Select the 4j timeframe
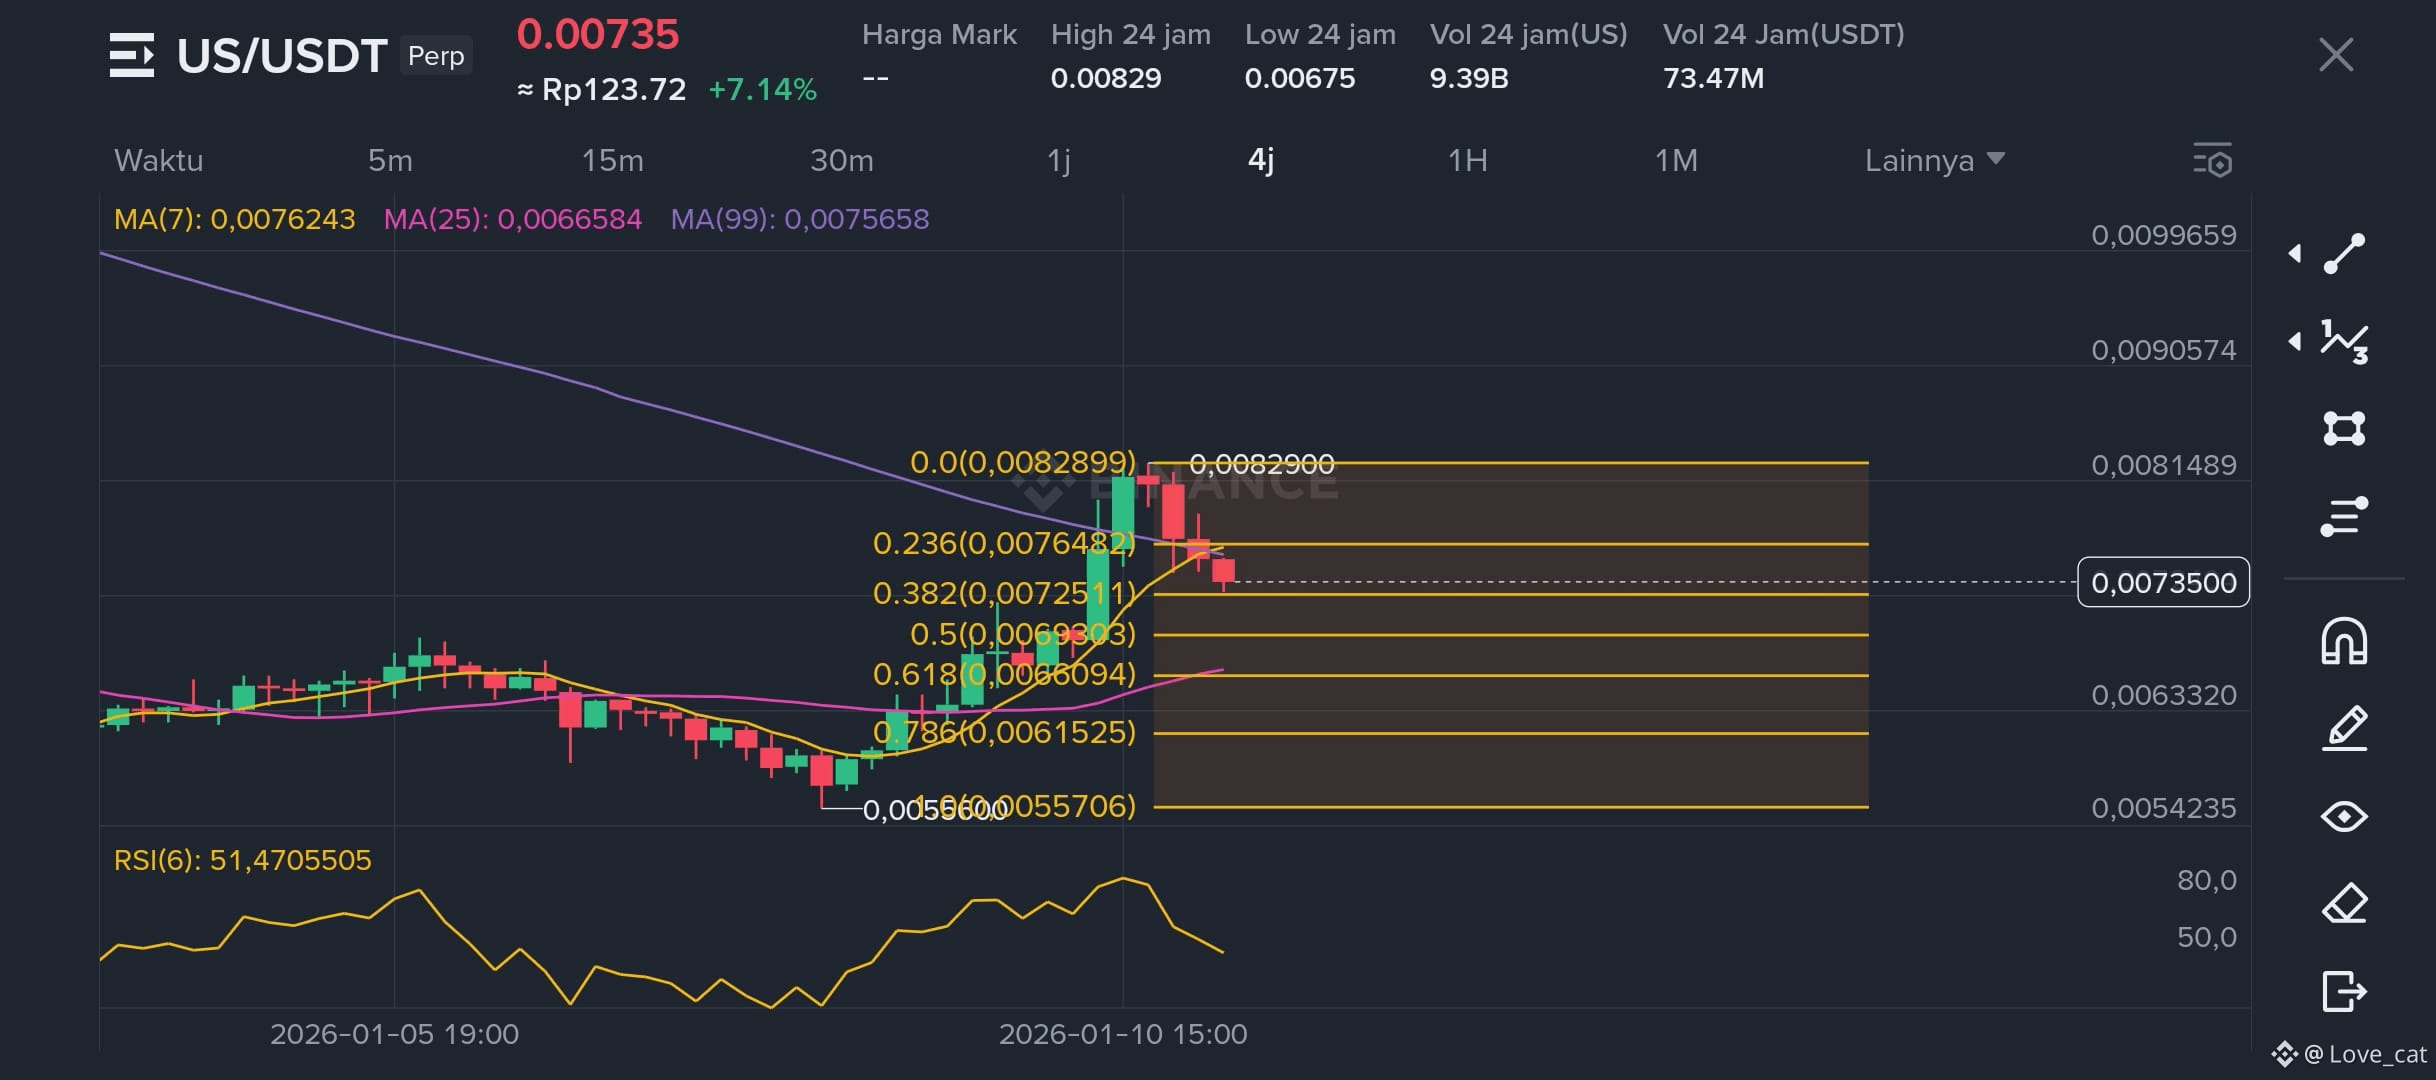Viewport: 2436px width, 1080px height. click(1261, 161)
